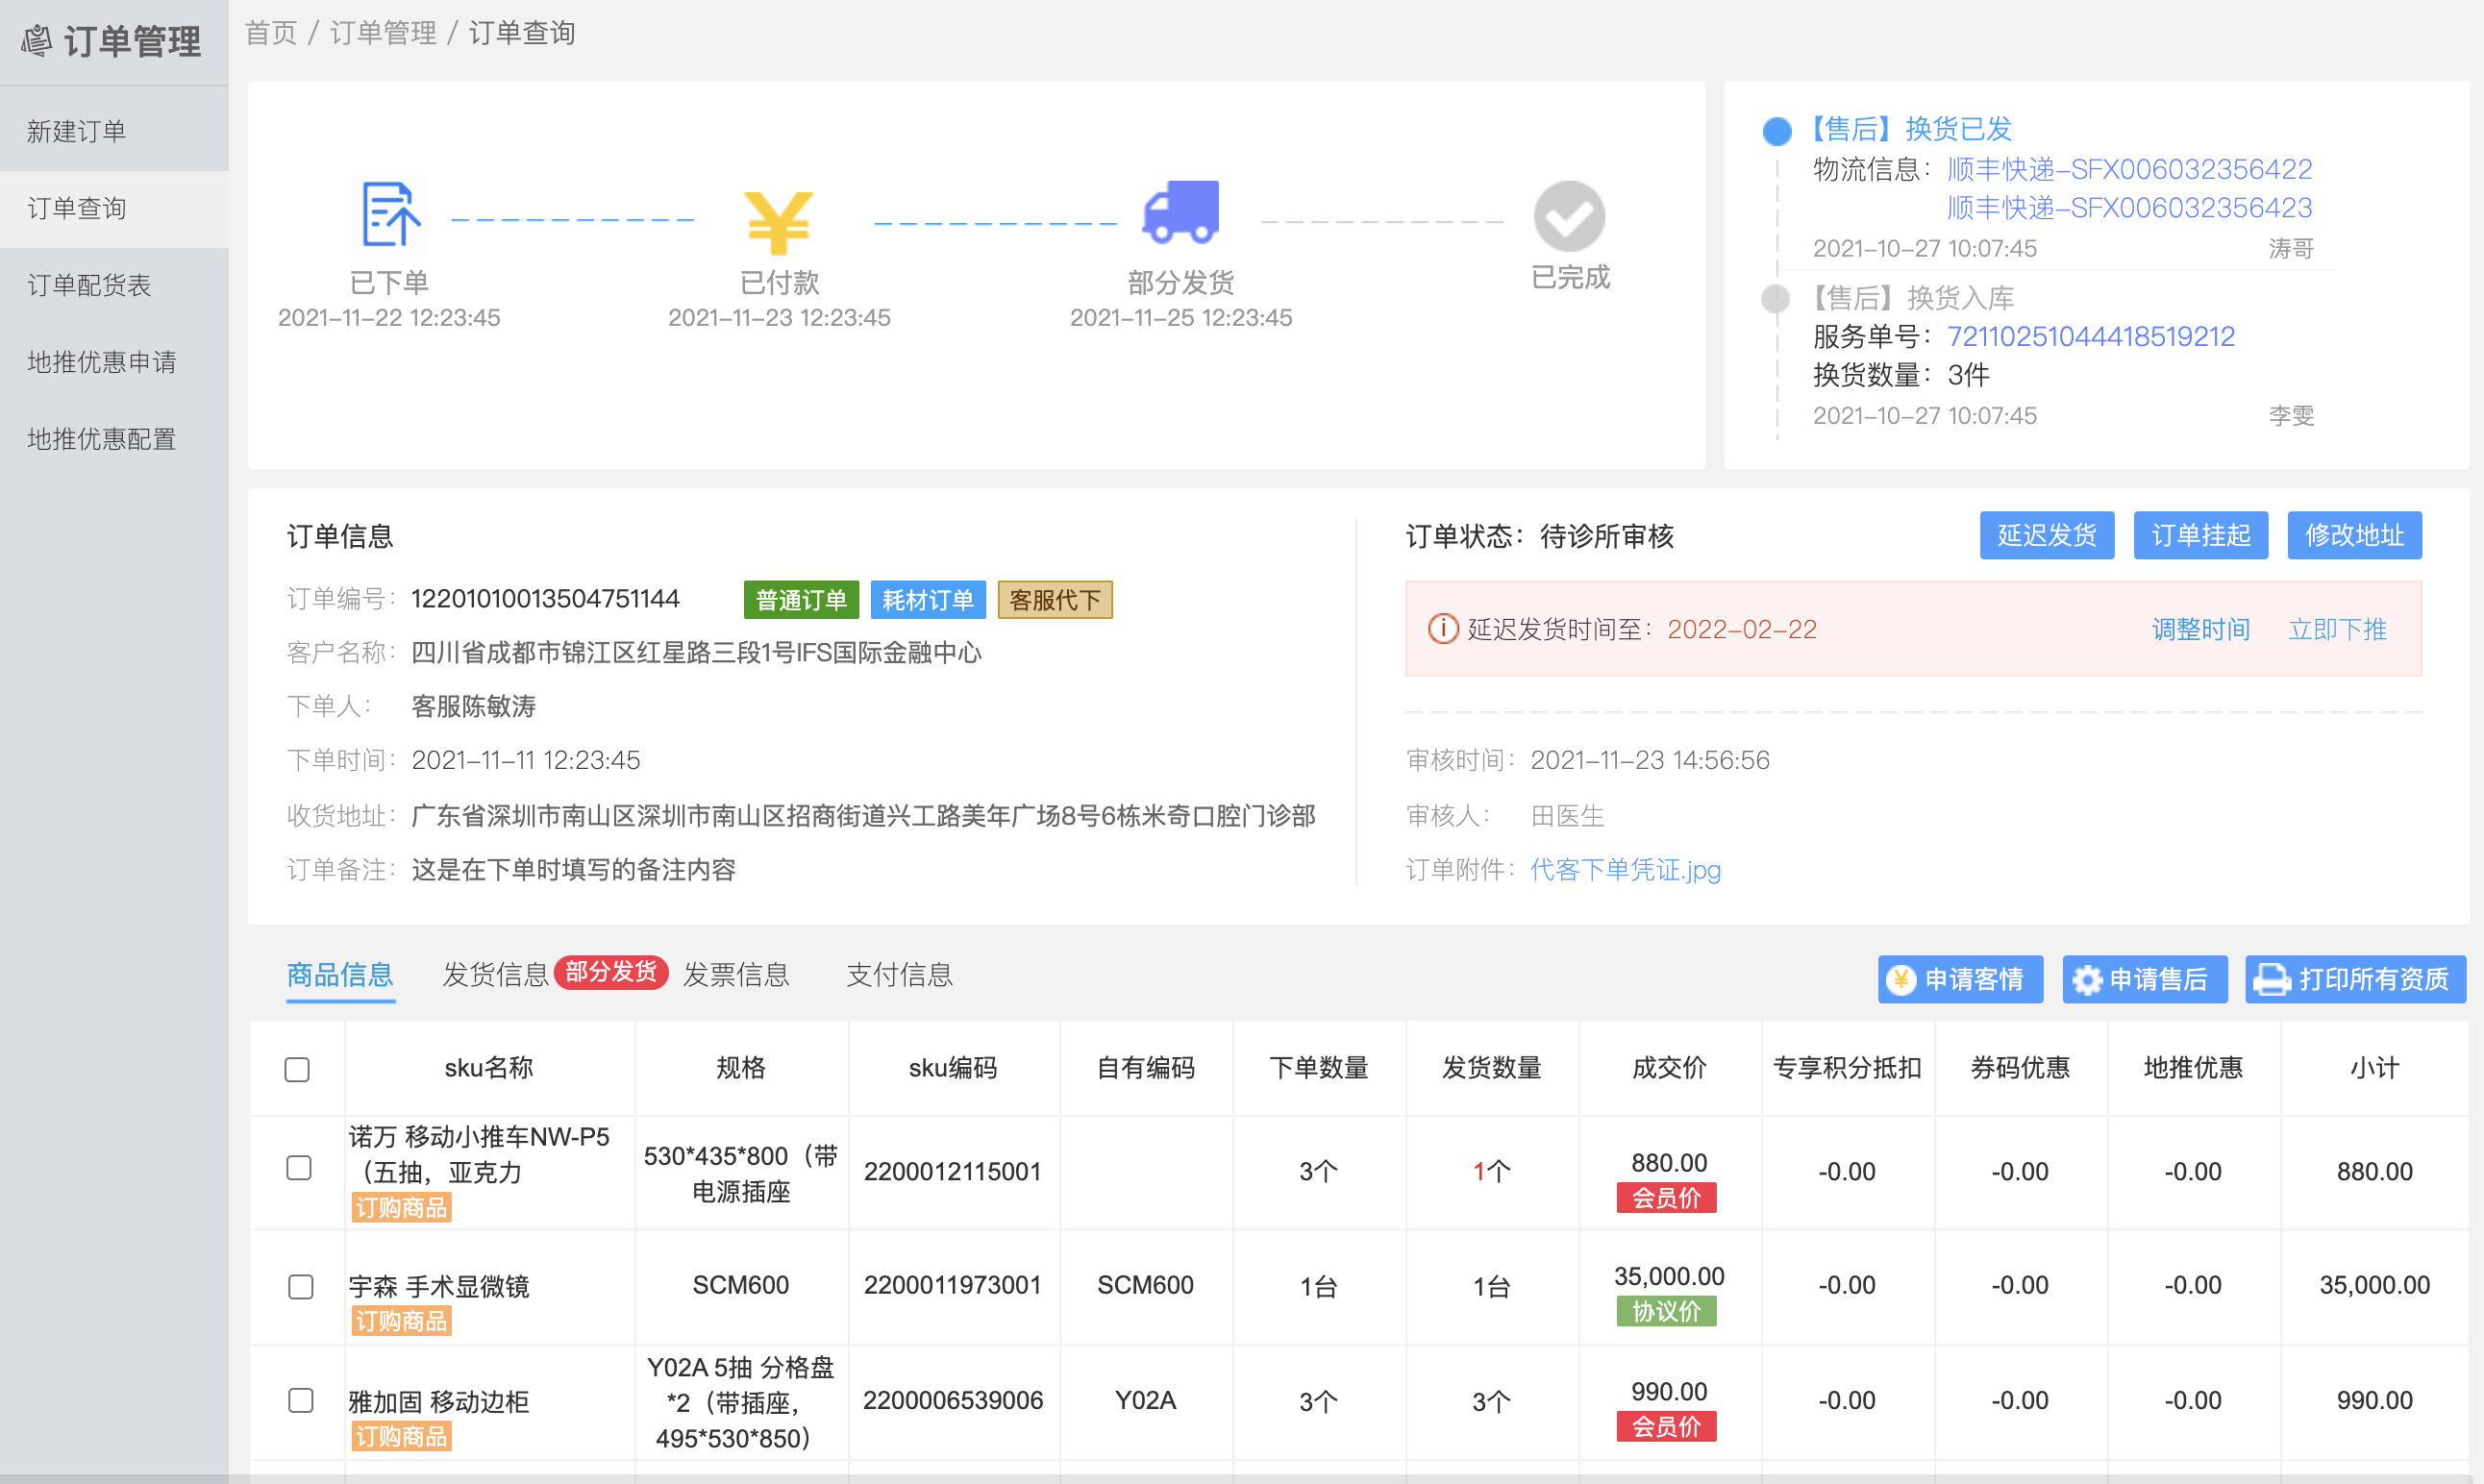This screenshot has width=2484, height=1484.
Task: Click the 发货数量 column header
Action: (x=1492, y=1068)
